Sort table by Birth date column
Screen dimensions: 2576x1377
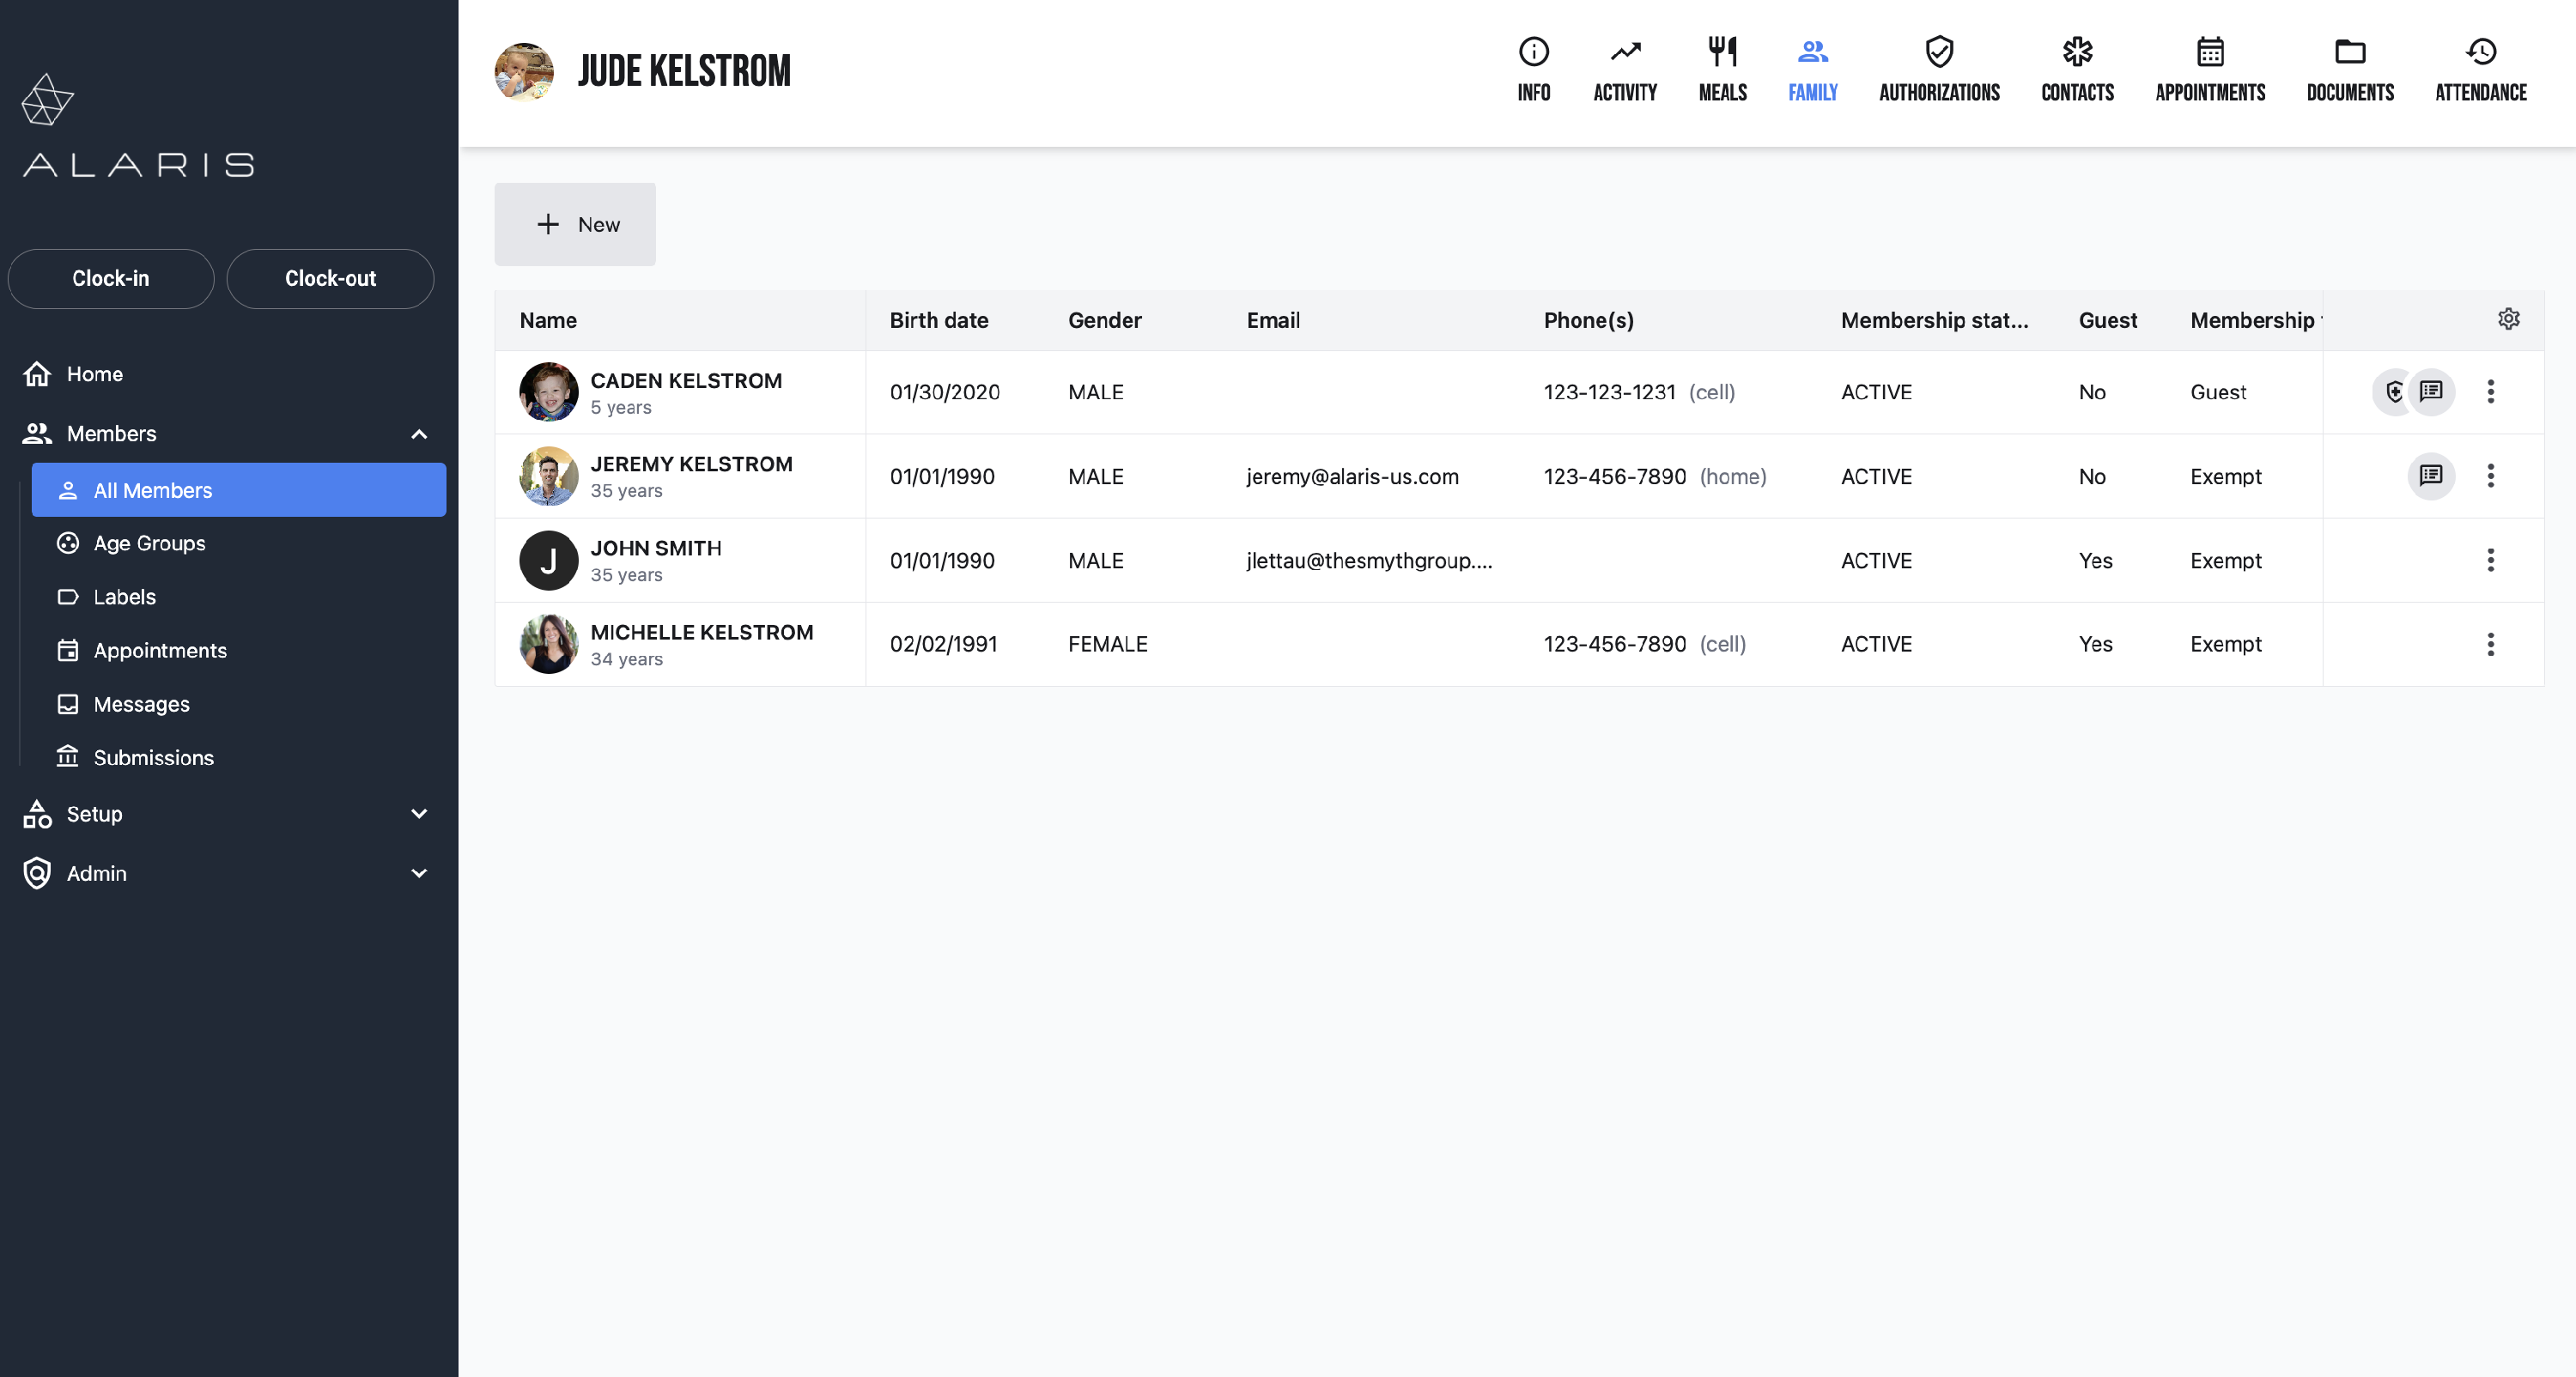pos(938,320)
